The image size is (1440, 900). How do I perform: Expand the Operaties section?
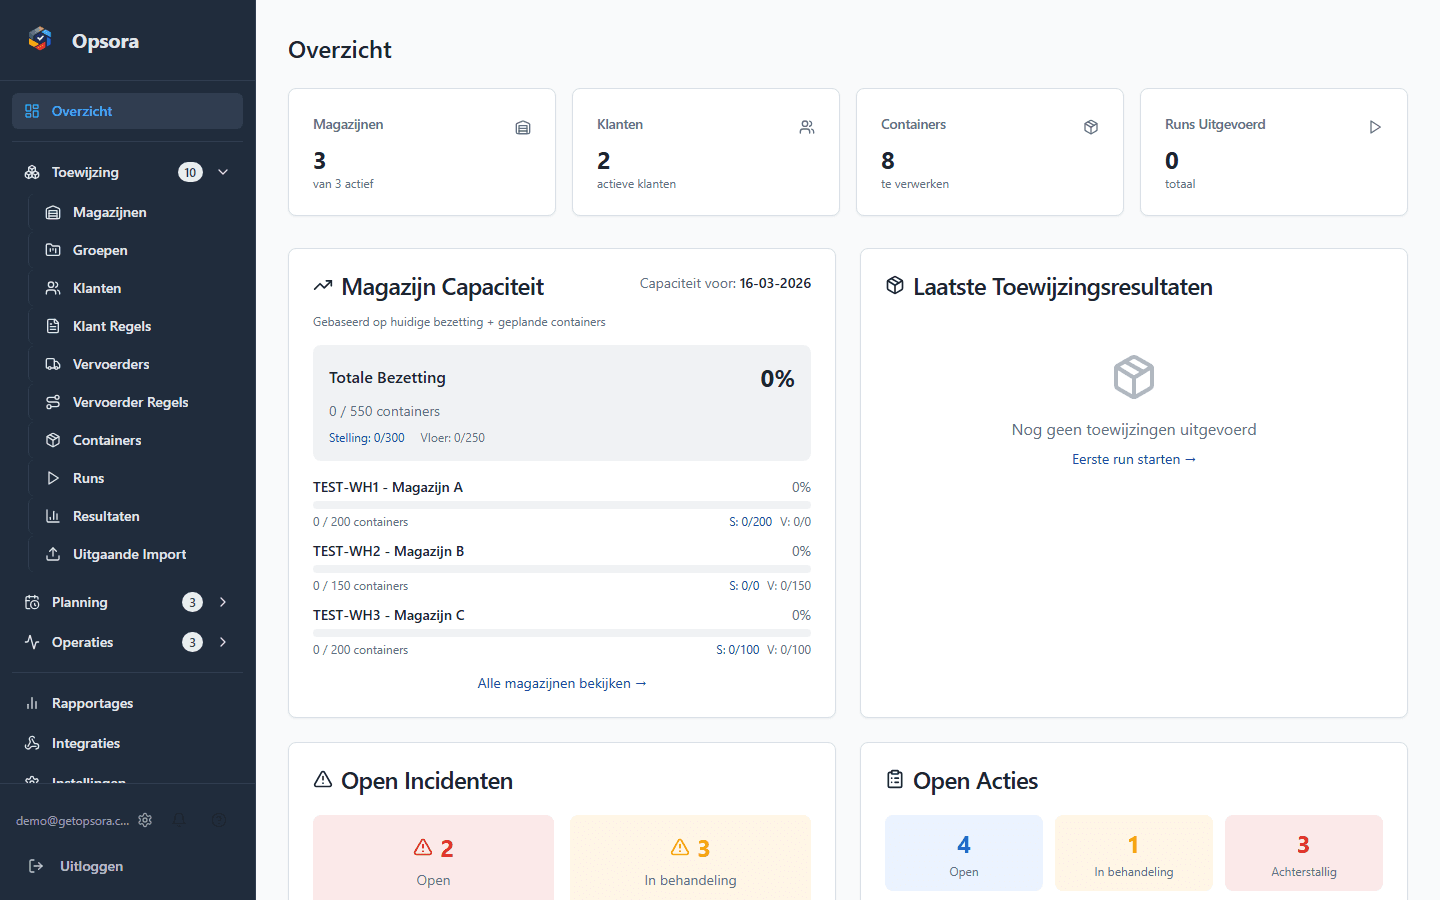[222, 642]
